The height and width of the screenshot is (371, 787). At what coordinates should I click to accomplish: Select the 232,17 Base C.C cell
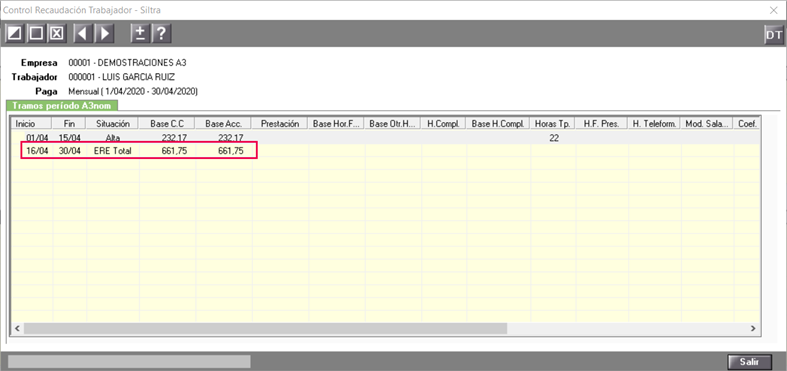[167, 138]
